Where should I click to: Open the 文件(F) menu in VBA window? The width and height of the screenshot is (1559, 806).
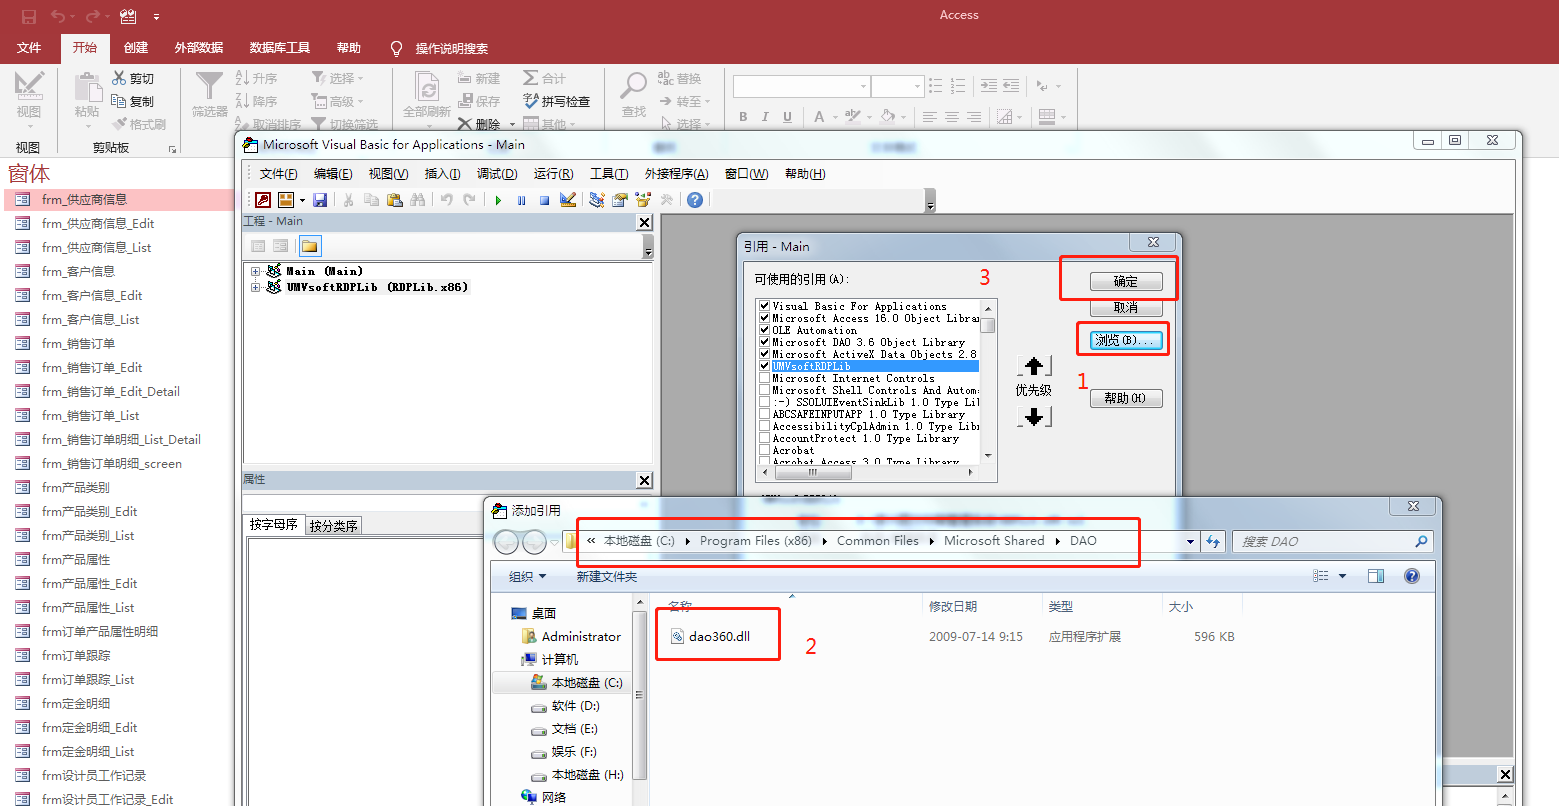tap(278, 174)
